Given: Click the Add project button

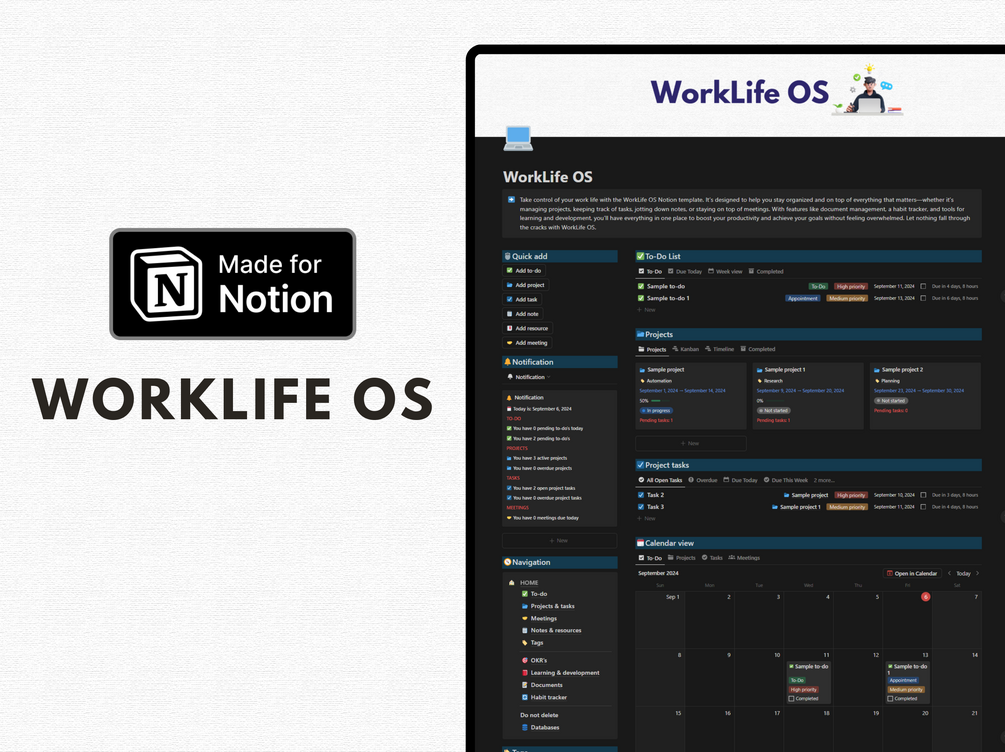Looking at the screenshot, I should [526, 285].
